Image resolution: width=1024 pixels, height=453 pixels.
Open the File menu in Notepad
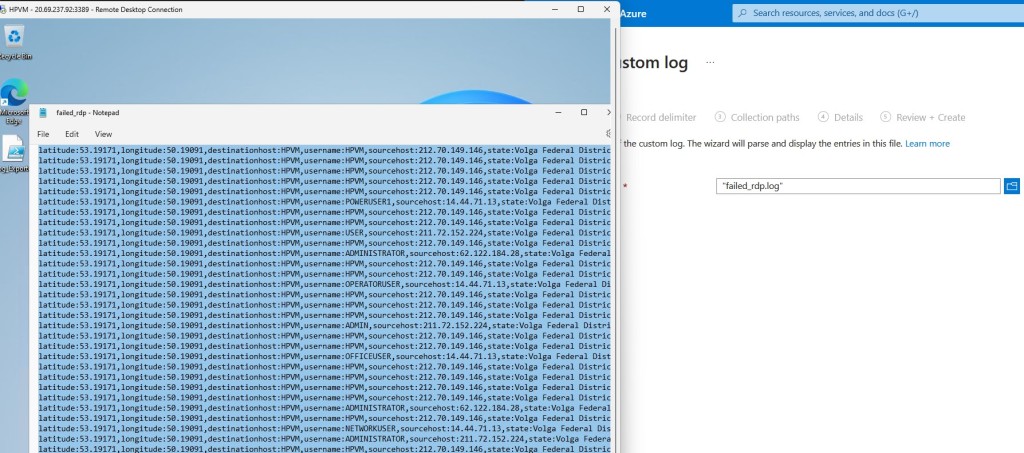[43, 134]
